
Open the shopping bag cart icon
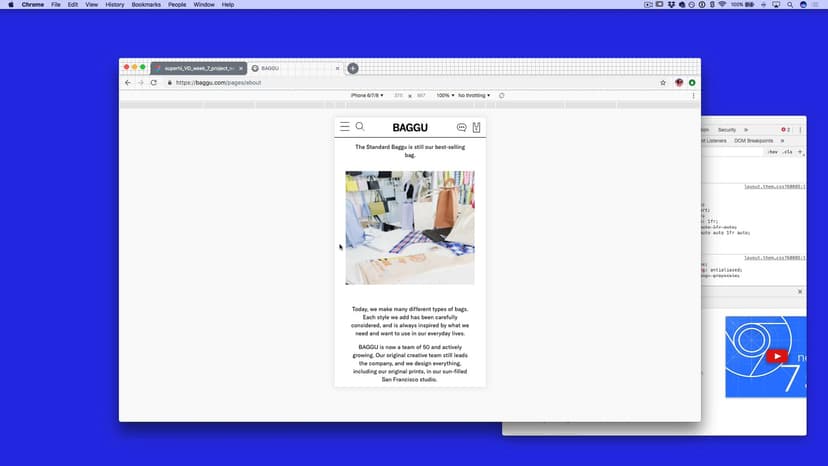[476, 128]
